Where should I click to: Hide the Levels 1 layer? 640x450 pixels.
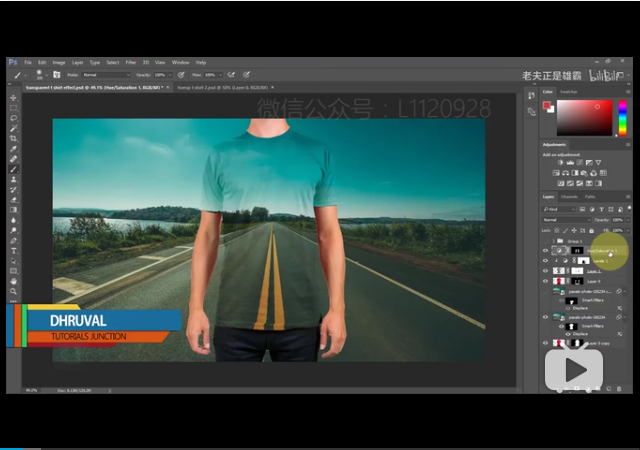pyautogui.click(x=545, y=261)
